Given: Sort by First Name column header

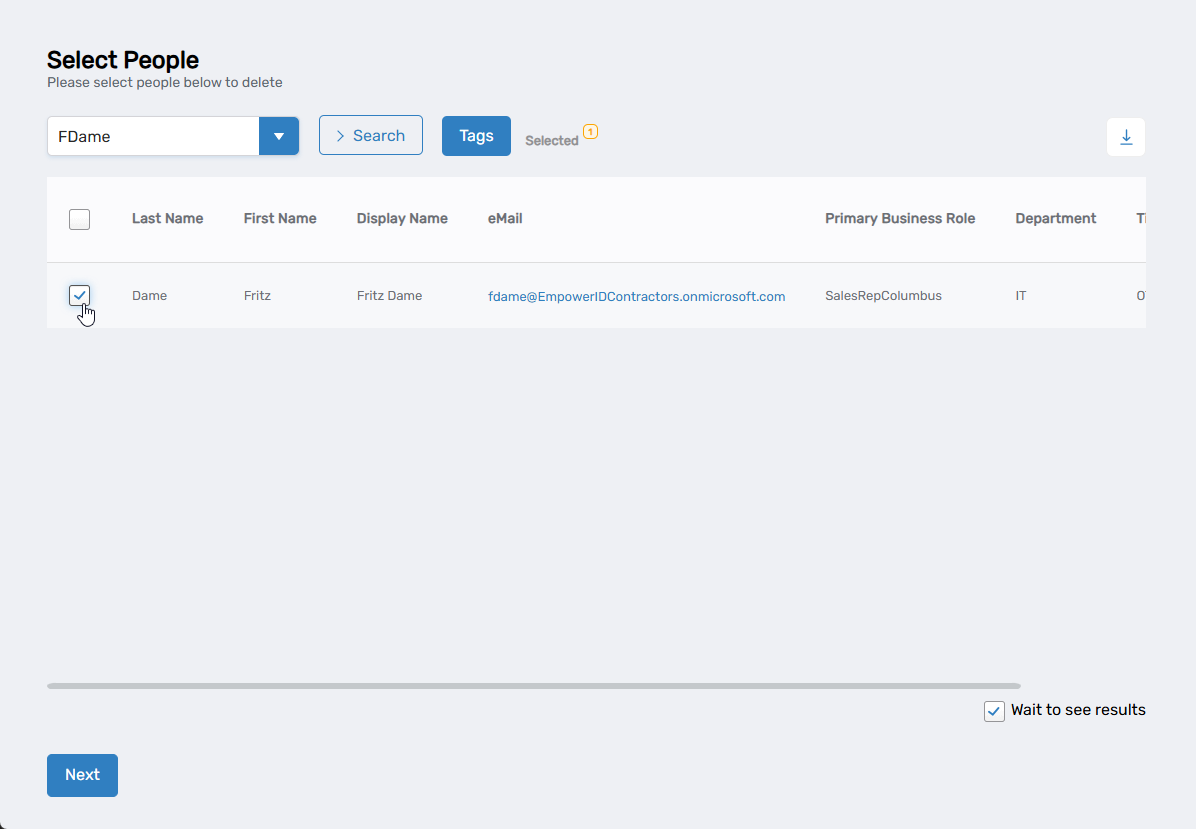Looking at the screenshot, I should point(280,219).
